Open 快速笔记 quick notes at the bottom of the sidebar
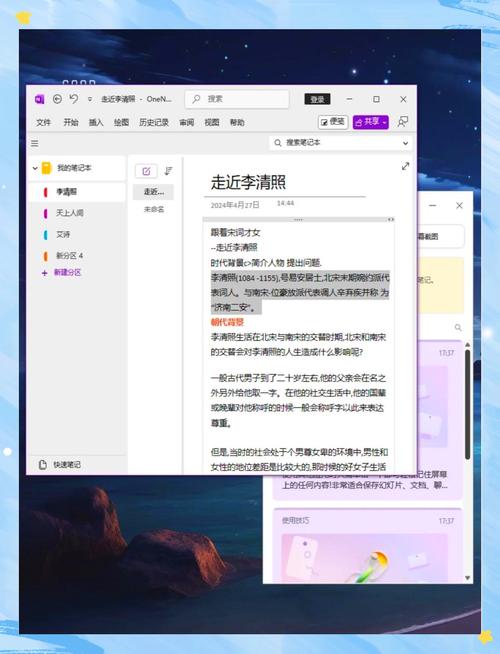The width and height of the screenshot is (500, 654). pyautogui.click(x=77, y=465)
